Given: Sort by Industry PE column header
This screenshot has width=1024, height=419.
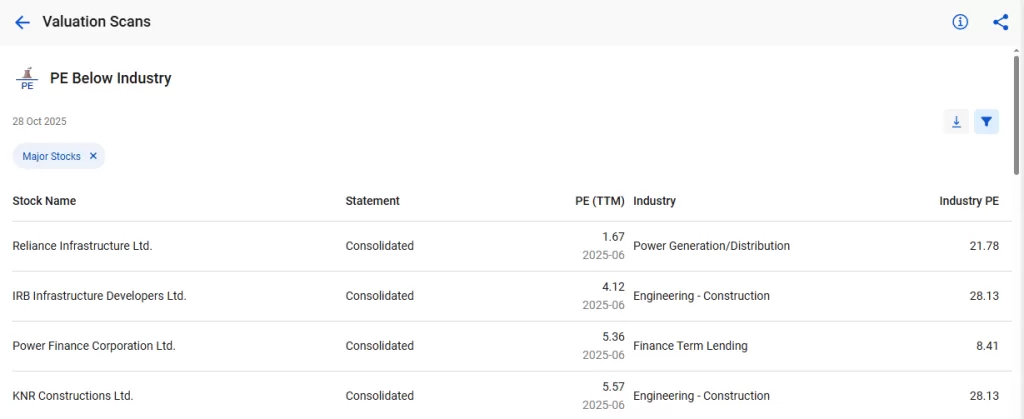Looking at the screenshot, I should point(969,201).
